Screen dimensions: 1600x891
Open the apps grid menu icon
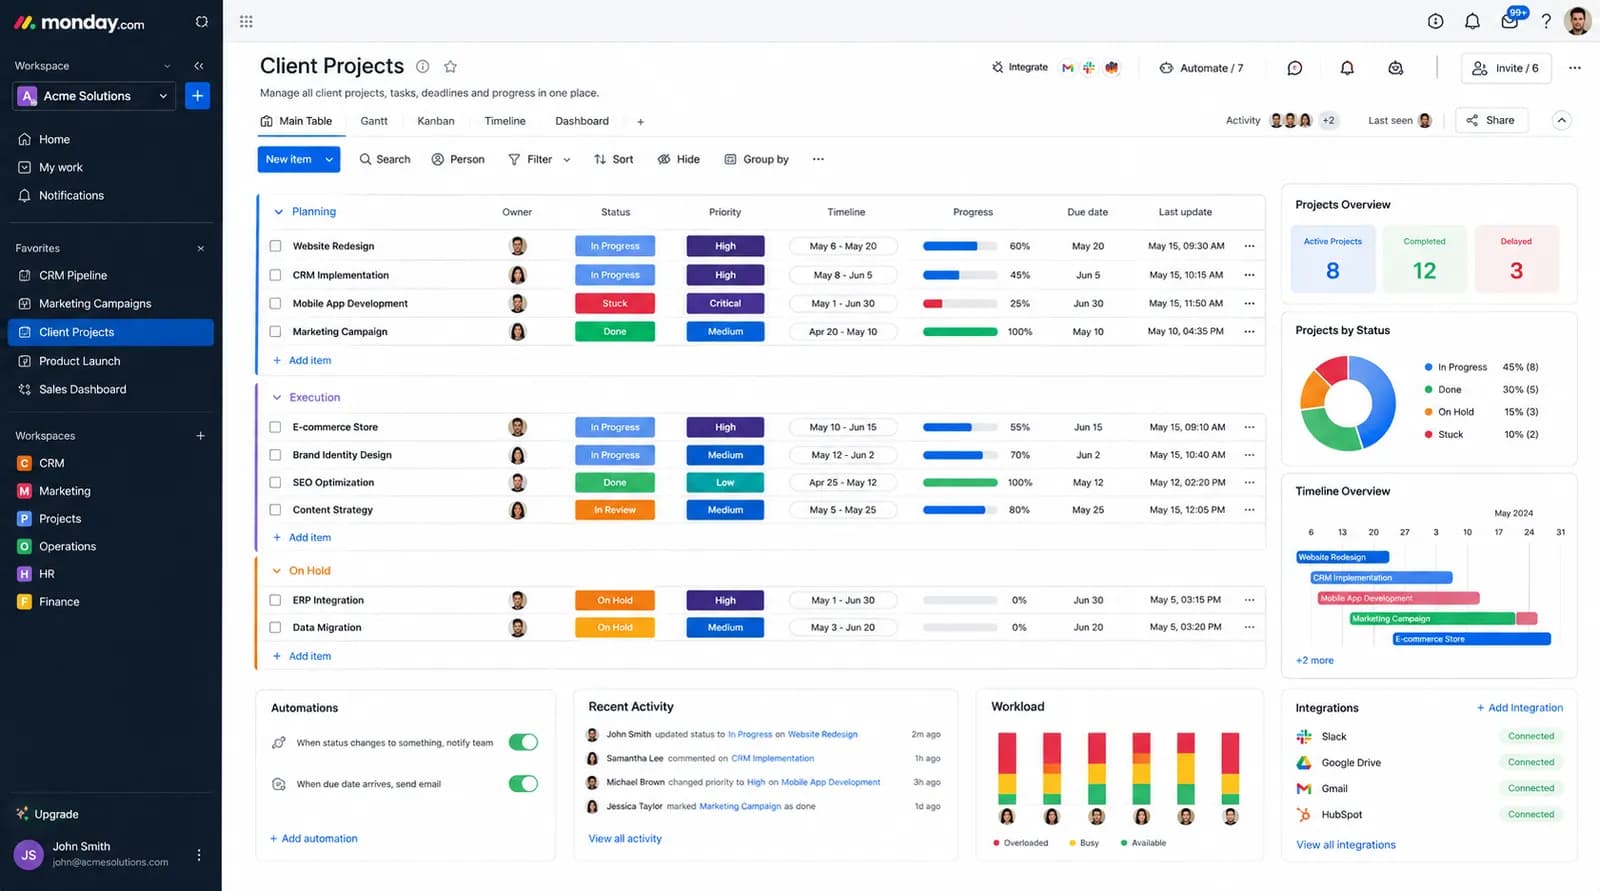click(x=246, y=21)
